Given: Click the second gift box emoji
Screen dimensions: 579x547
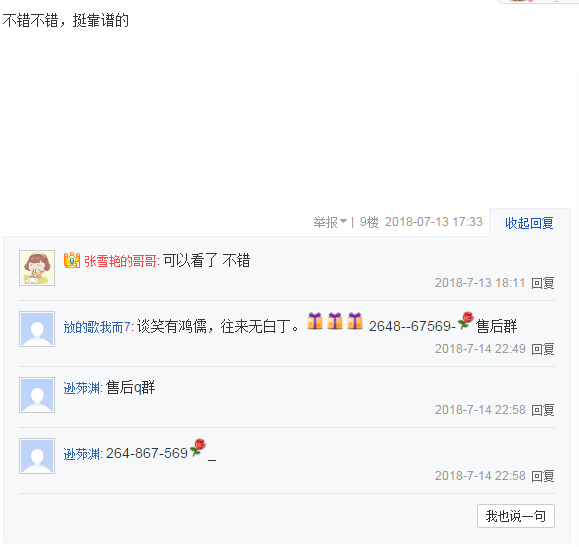Looking at the screenshot, I should pos(335,321).
